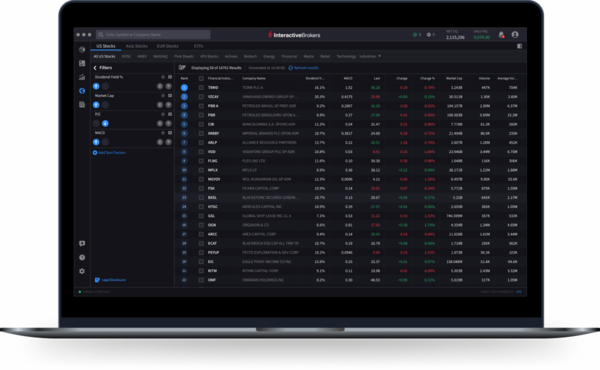
Task: Check the box for PBR A row
Action: coord(201,106)
